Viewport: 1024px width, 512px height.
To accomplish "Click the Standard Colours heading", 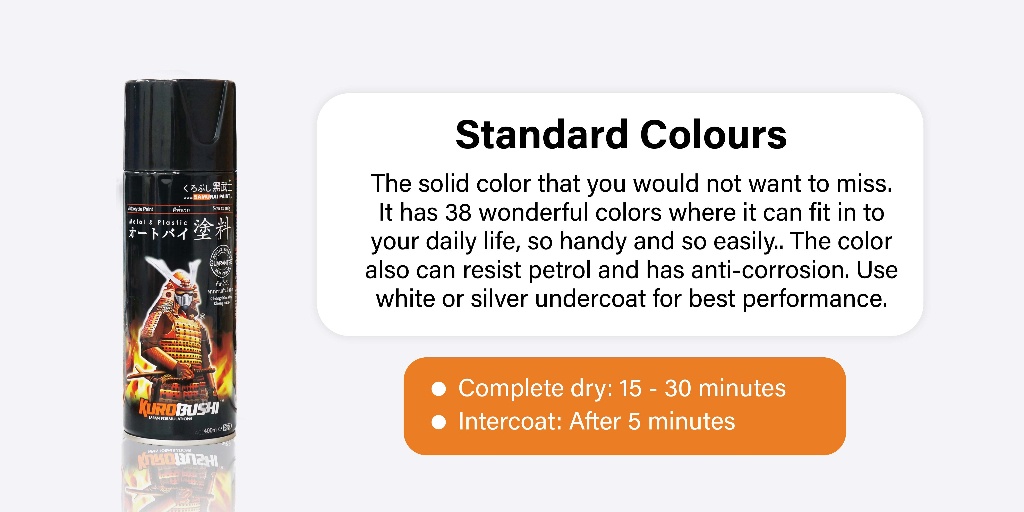I will point(621,135).
